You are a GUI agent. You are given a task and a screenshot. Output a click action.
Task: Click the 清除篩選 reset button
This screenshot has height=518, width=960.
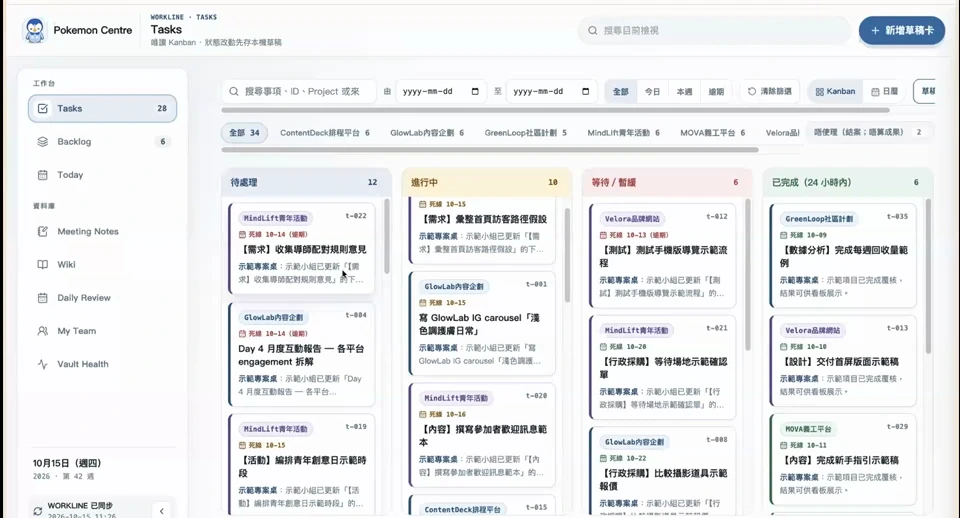(770, 91)
